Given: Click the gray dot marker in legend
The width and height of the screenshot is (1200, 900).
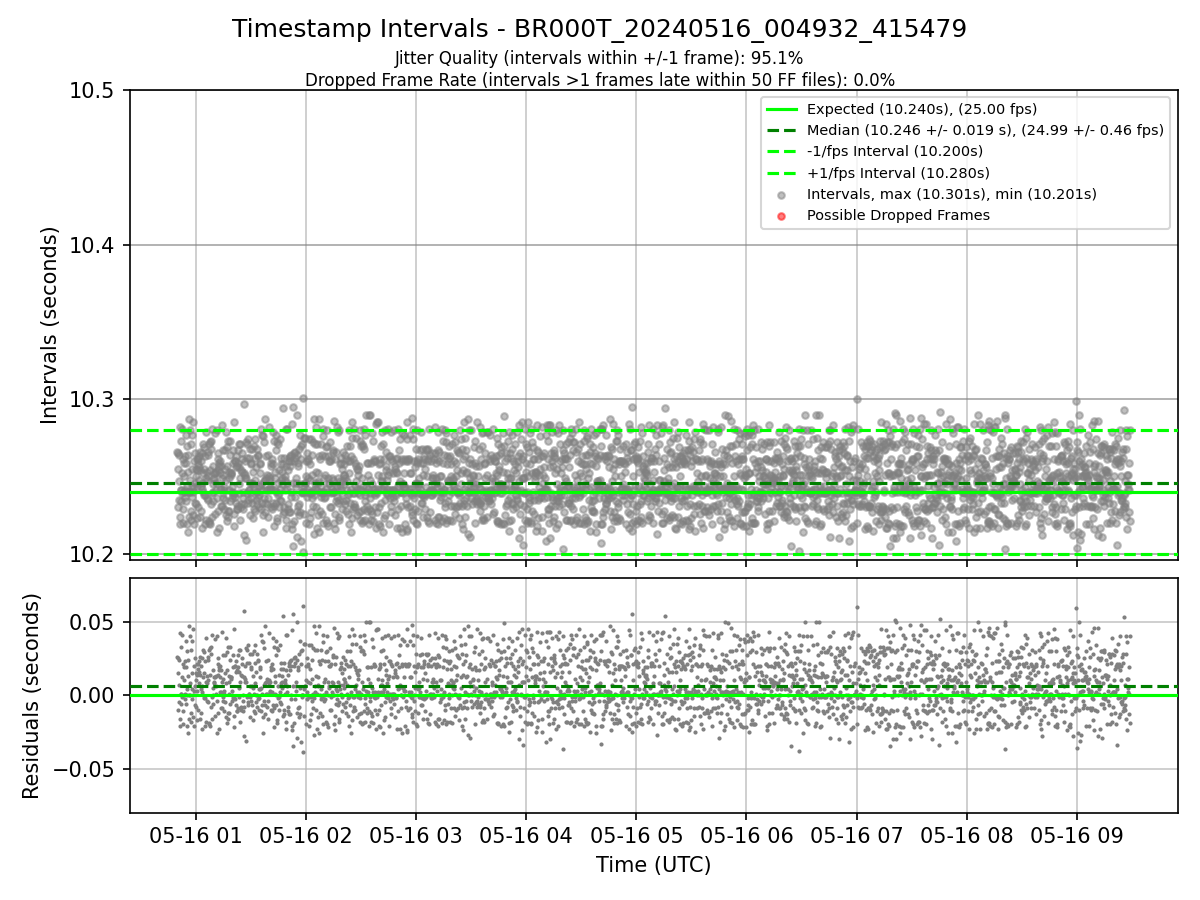Looking at the screenshot, I should point(782,195).
